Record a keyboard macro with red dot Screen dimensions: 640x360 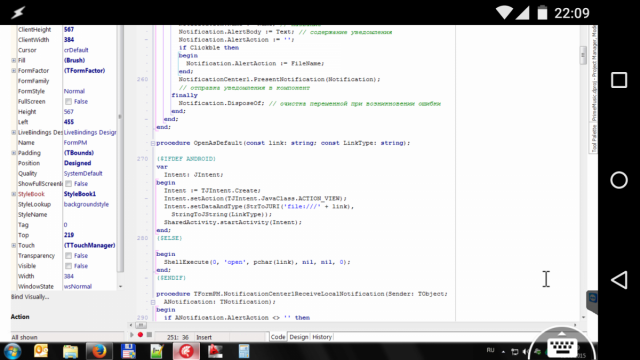[x=140, y=335]
